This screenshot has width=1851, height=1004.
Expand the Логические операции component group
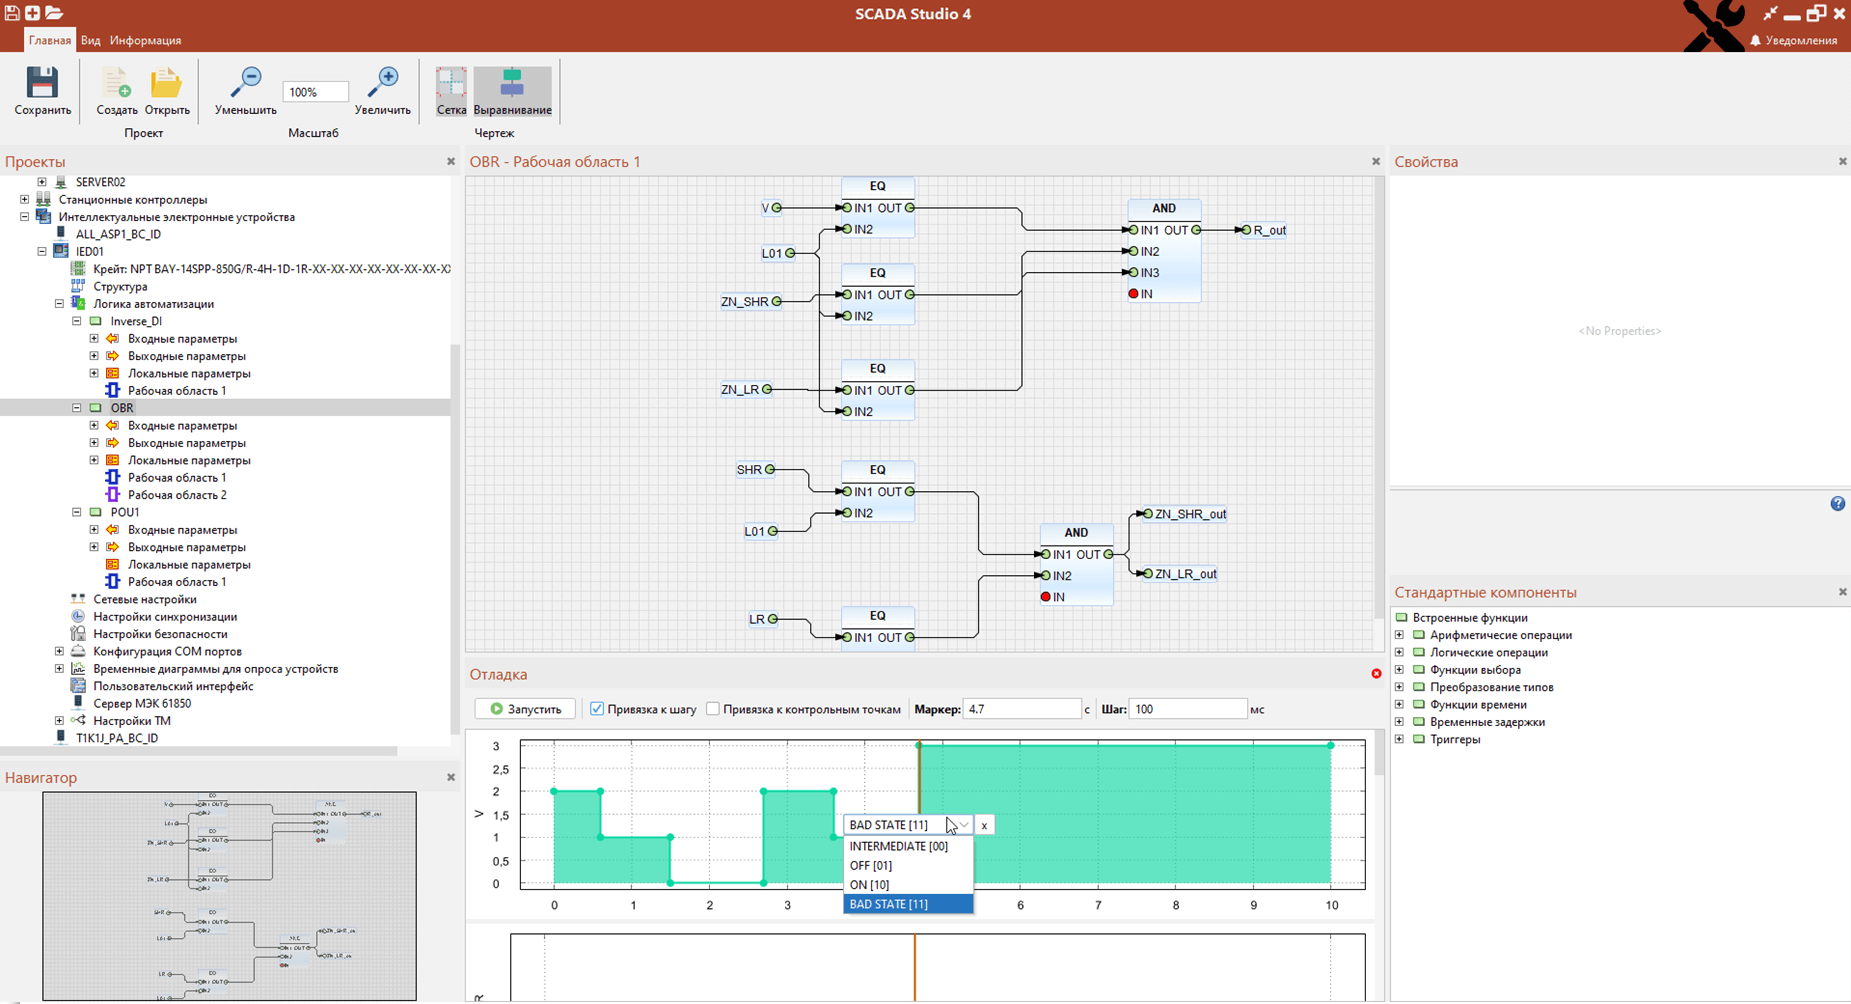(1400, 653)
